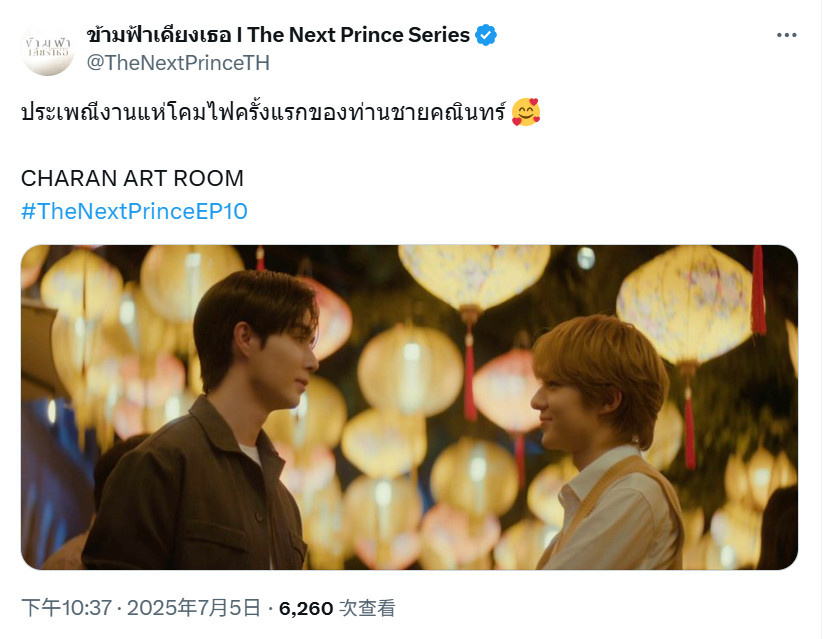
Task: Open the tweet's lantern festival photo
Action: 409,407
